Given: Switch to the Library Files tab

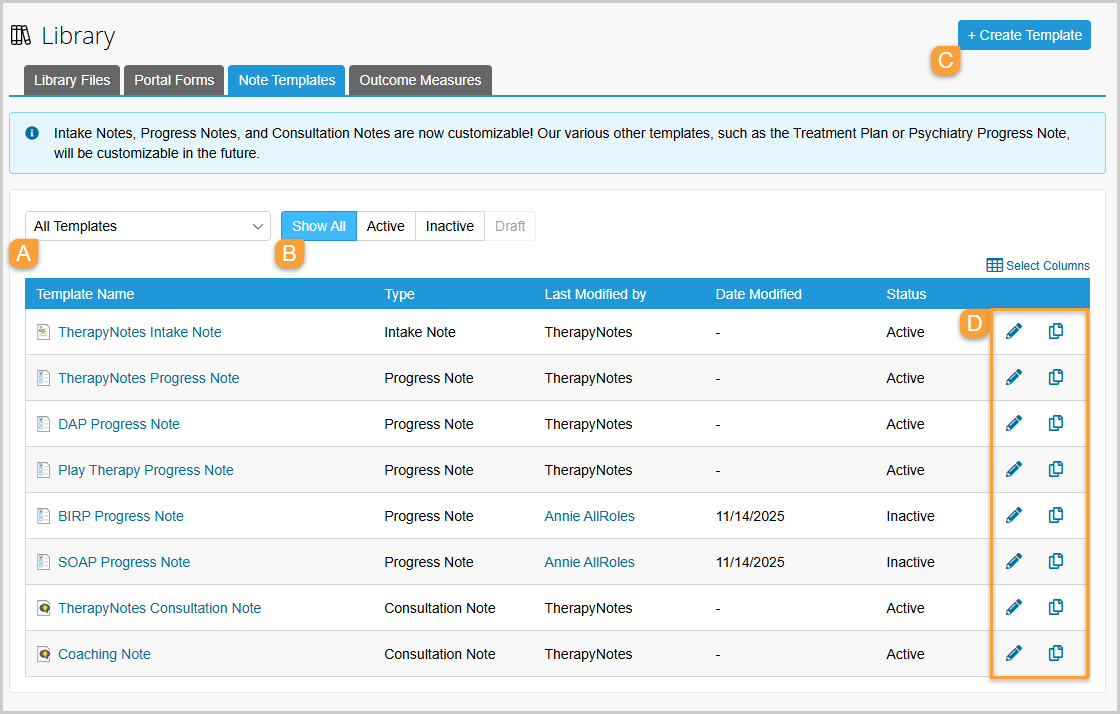Looking at the screenshot, I should 72,80.
